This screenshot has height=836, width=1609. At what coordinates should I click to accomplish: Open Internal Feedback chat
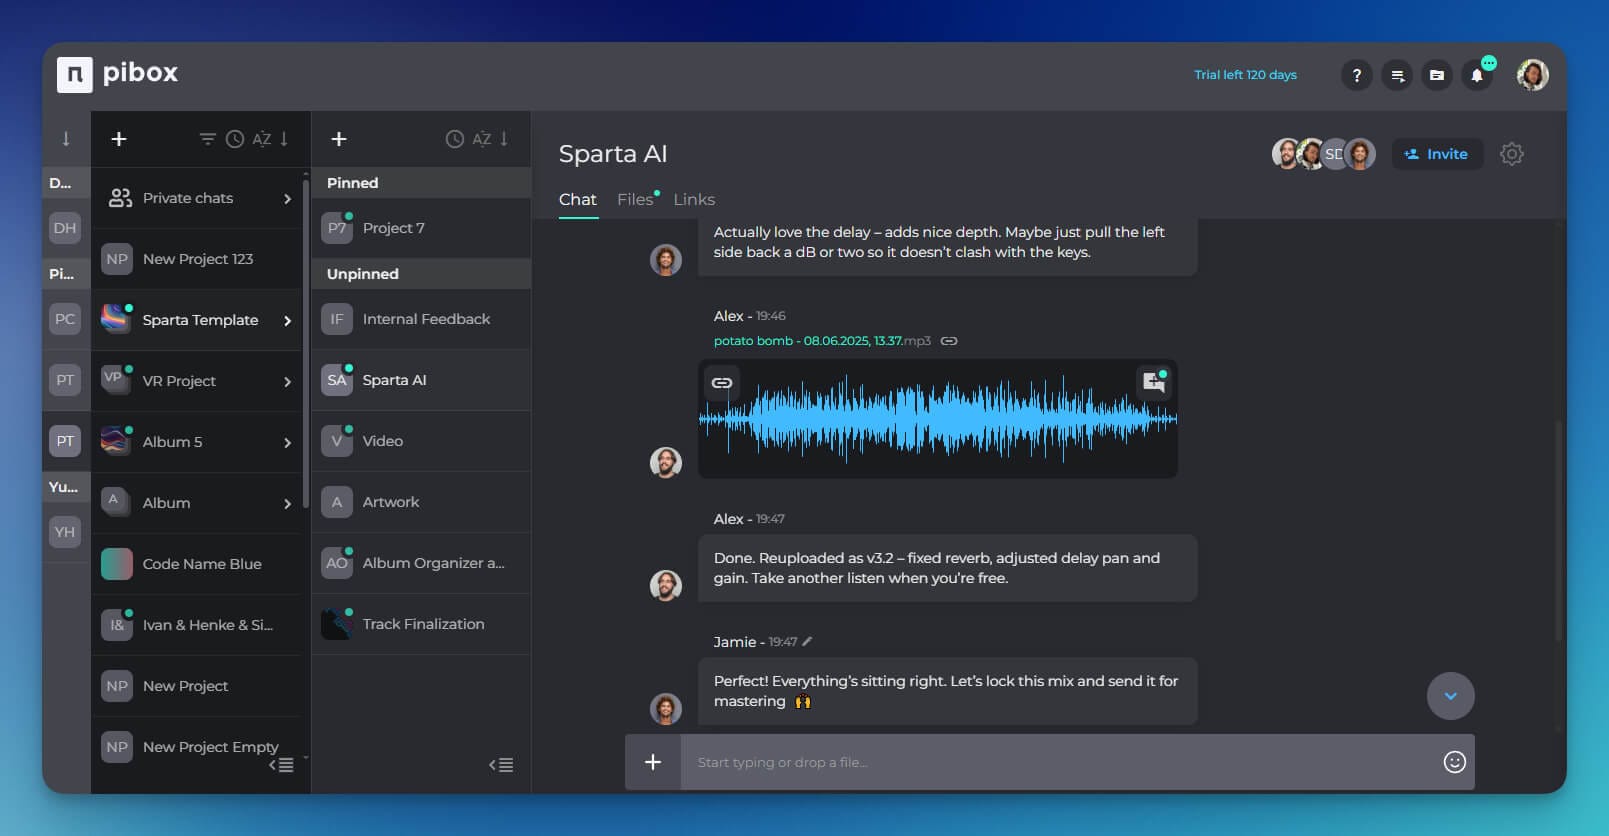[421, 319]
